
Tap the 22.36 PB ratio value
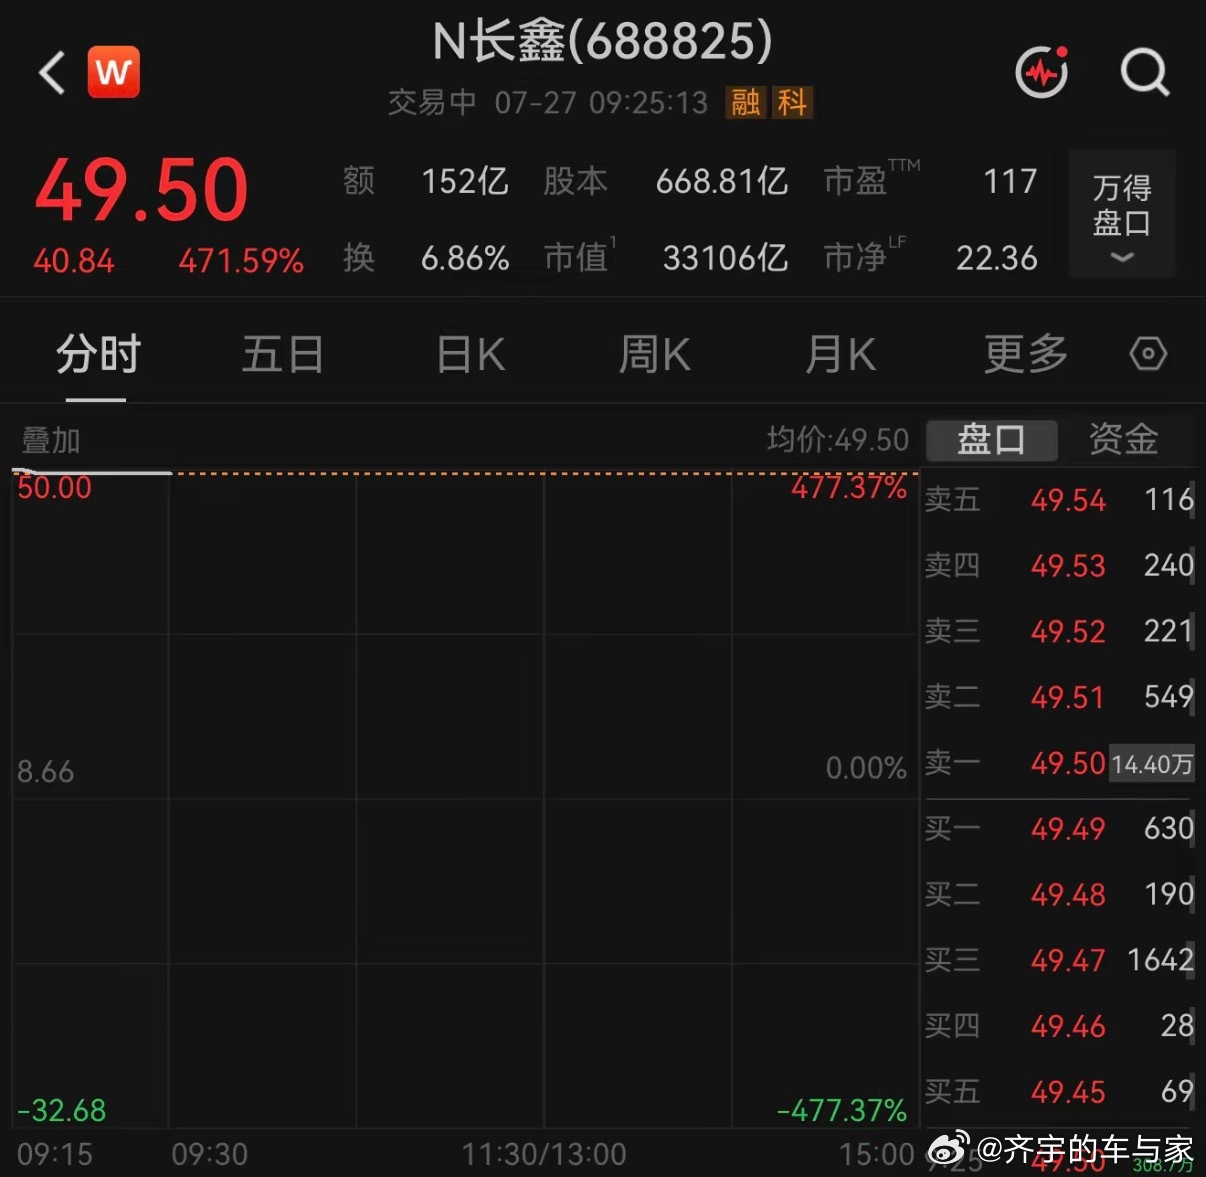pos(997,259)
